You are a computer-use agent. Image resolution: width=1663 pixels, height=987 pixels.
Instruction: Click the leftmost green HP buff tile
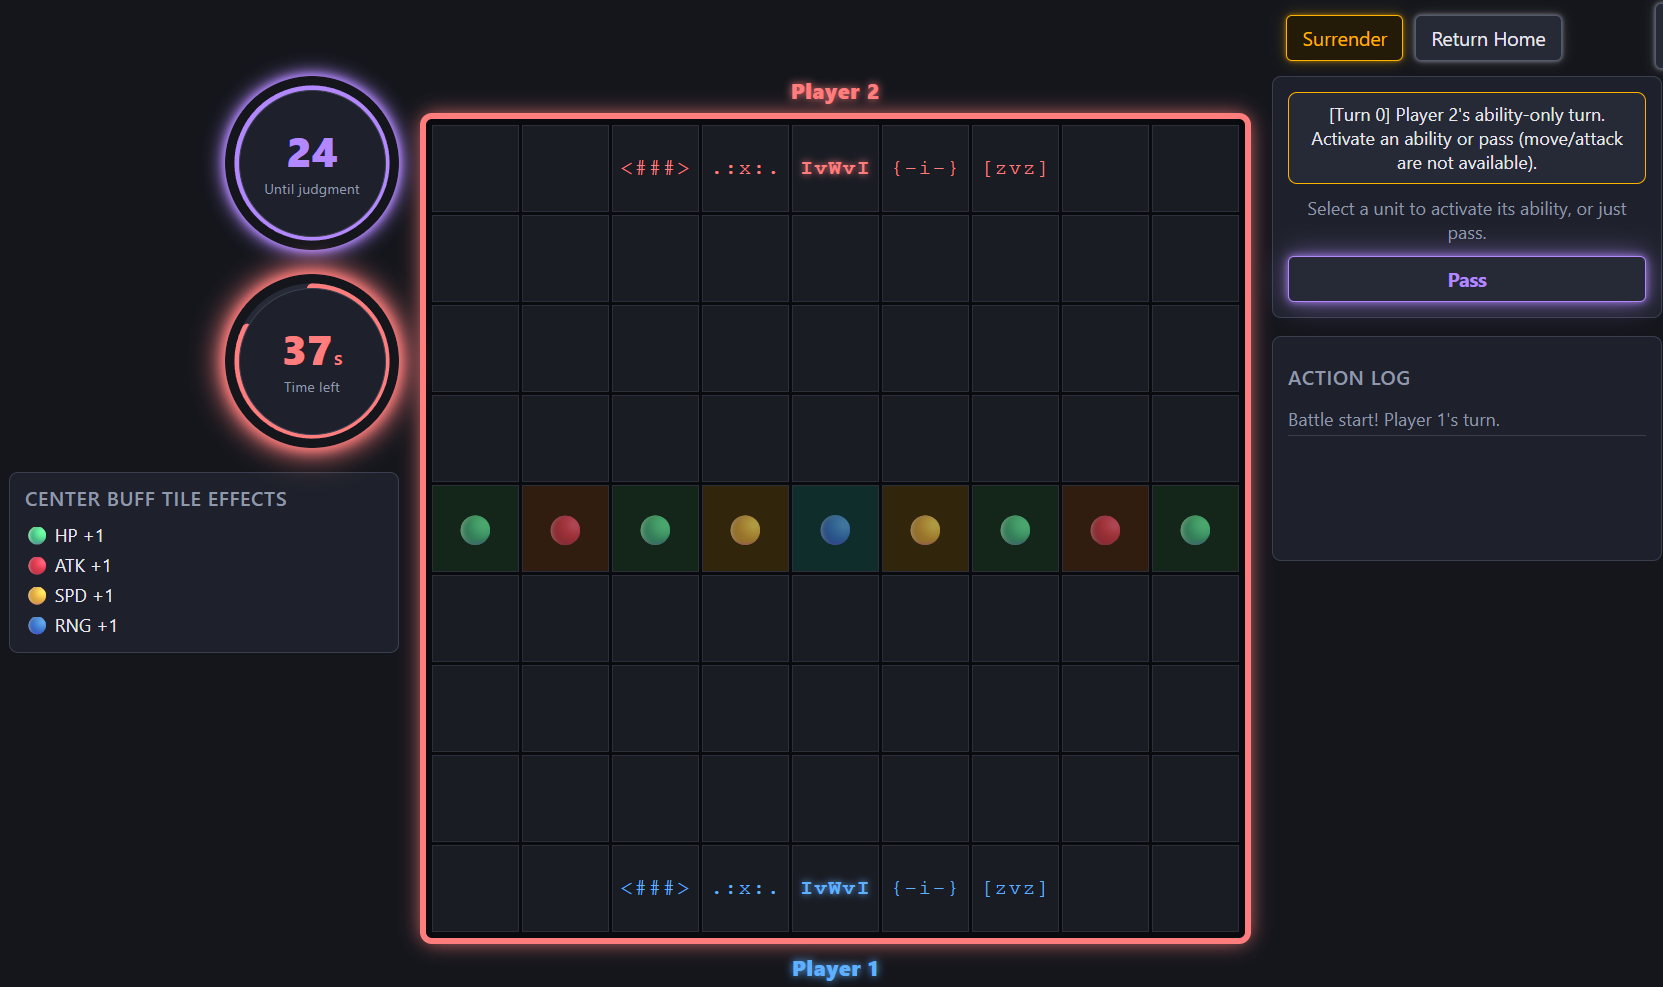click(x=475, y=529)
